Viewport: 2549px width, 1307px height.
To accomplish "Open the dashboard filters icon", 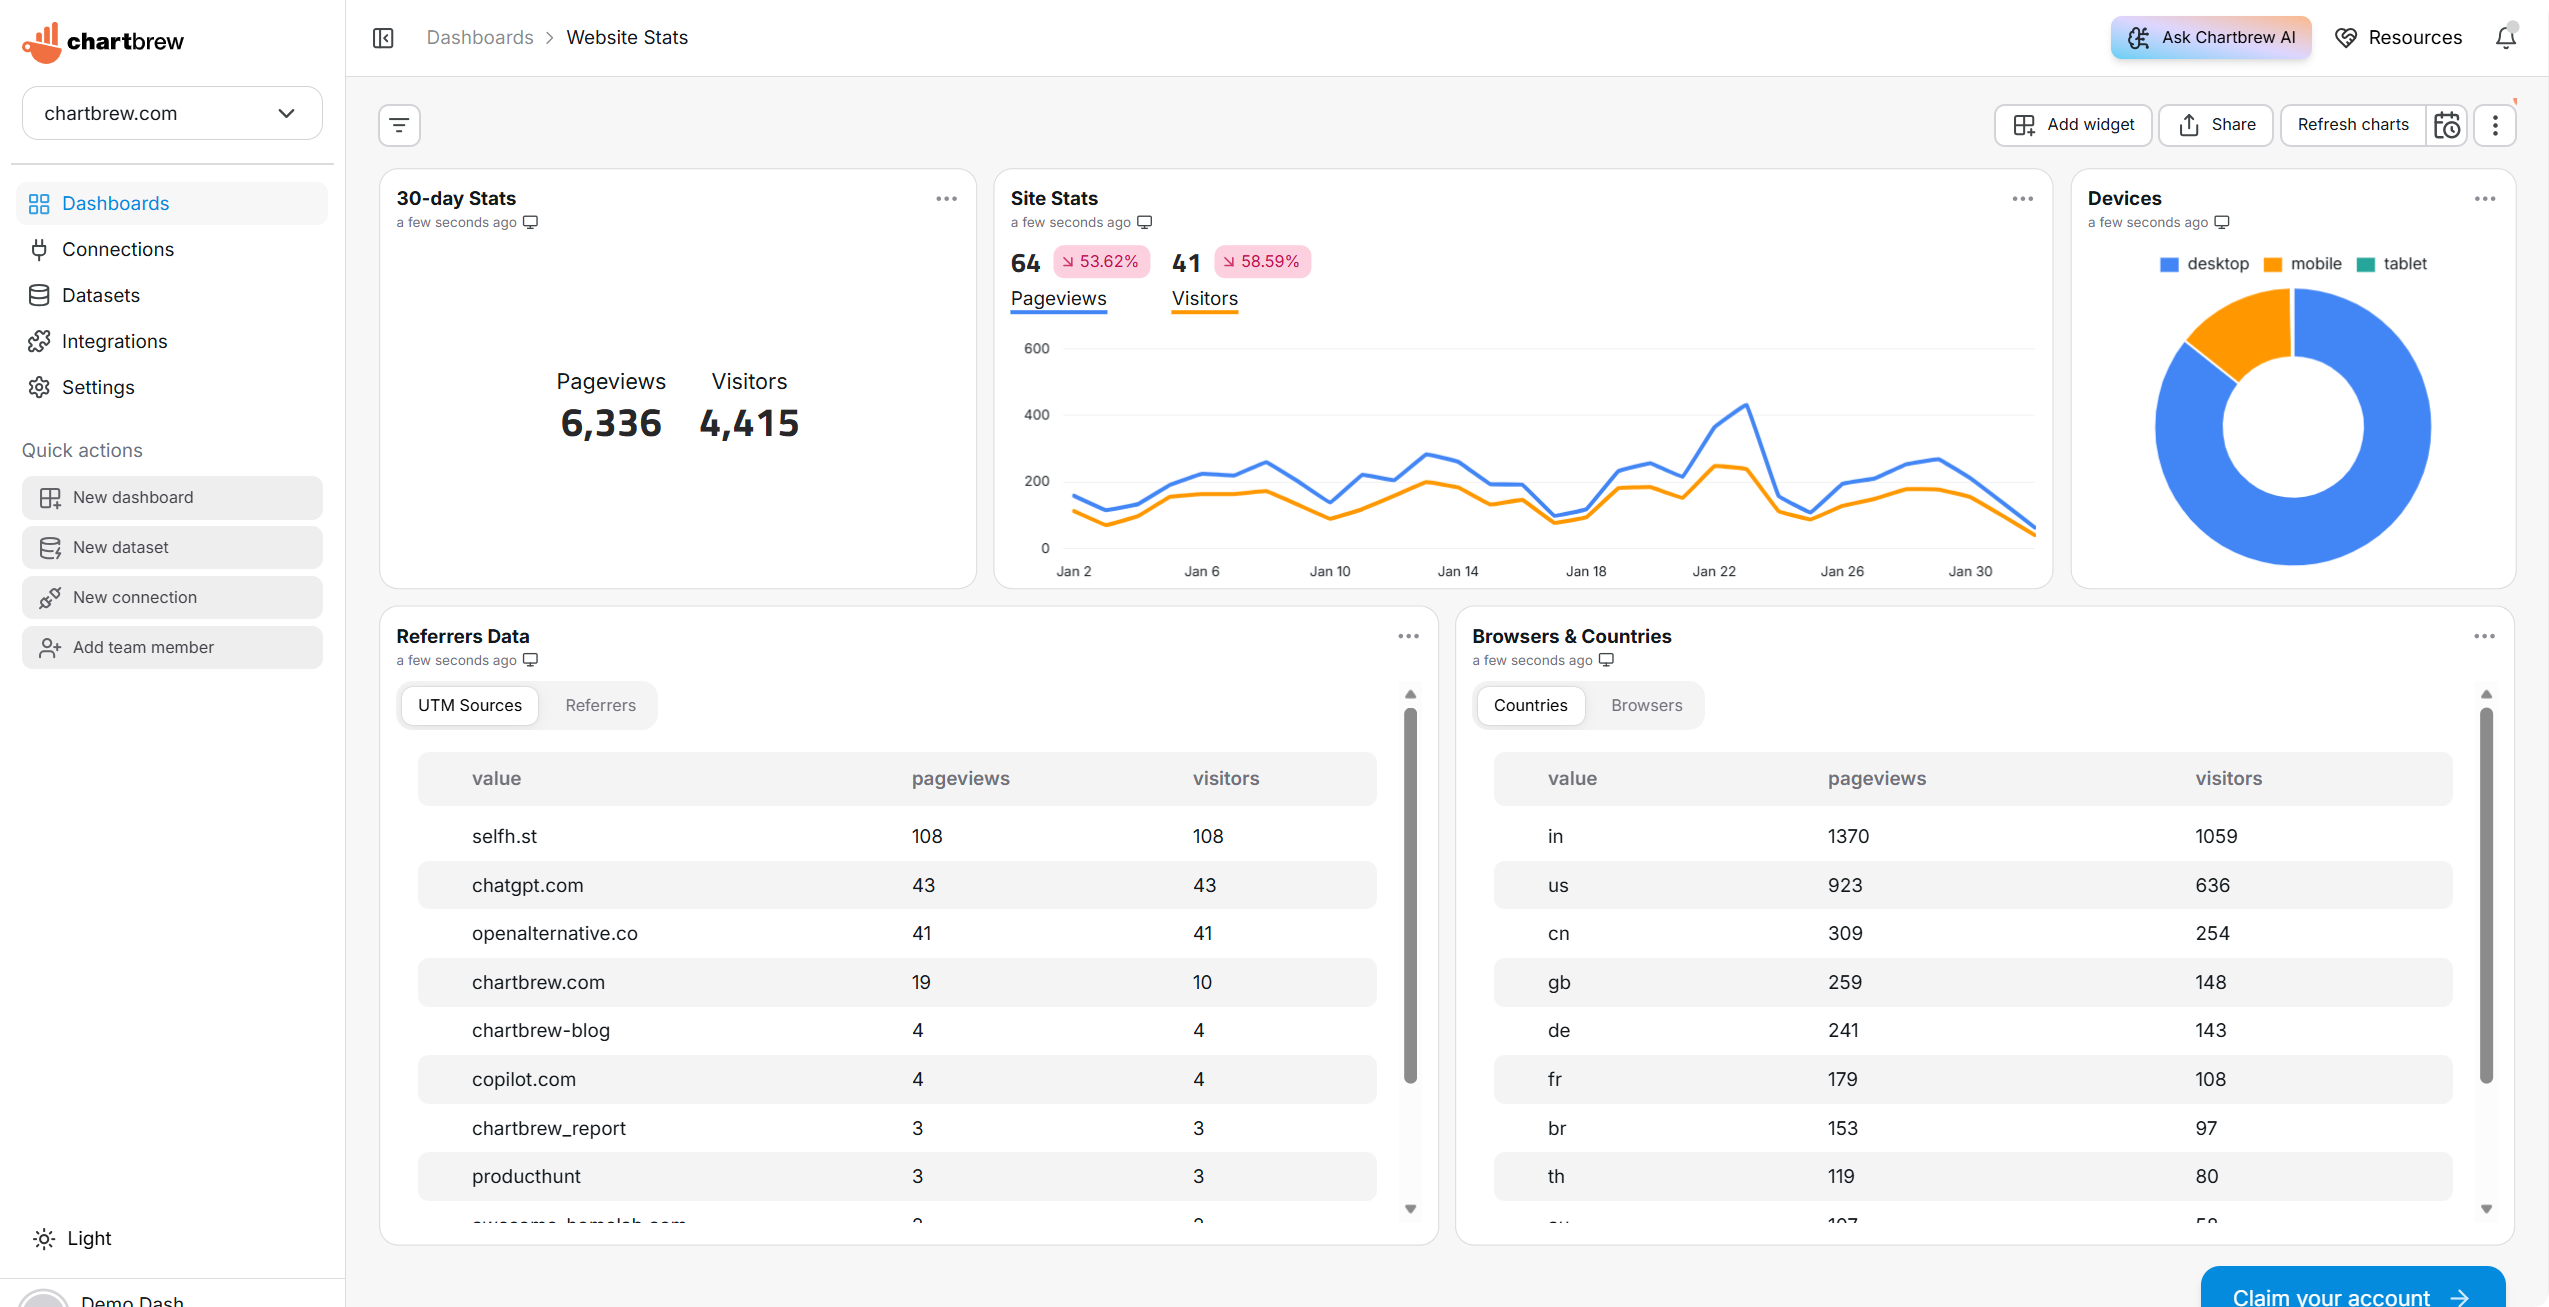I will pyautogui.click(x=399, y=125).
